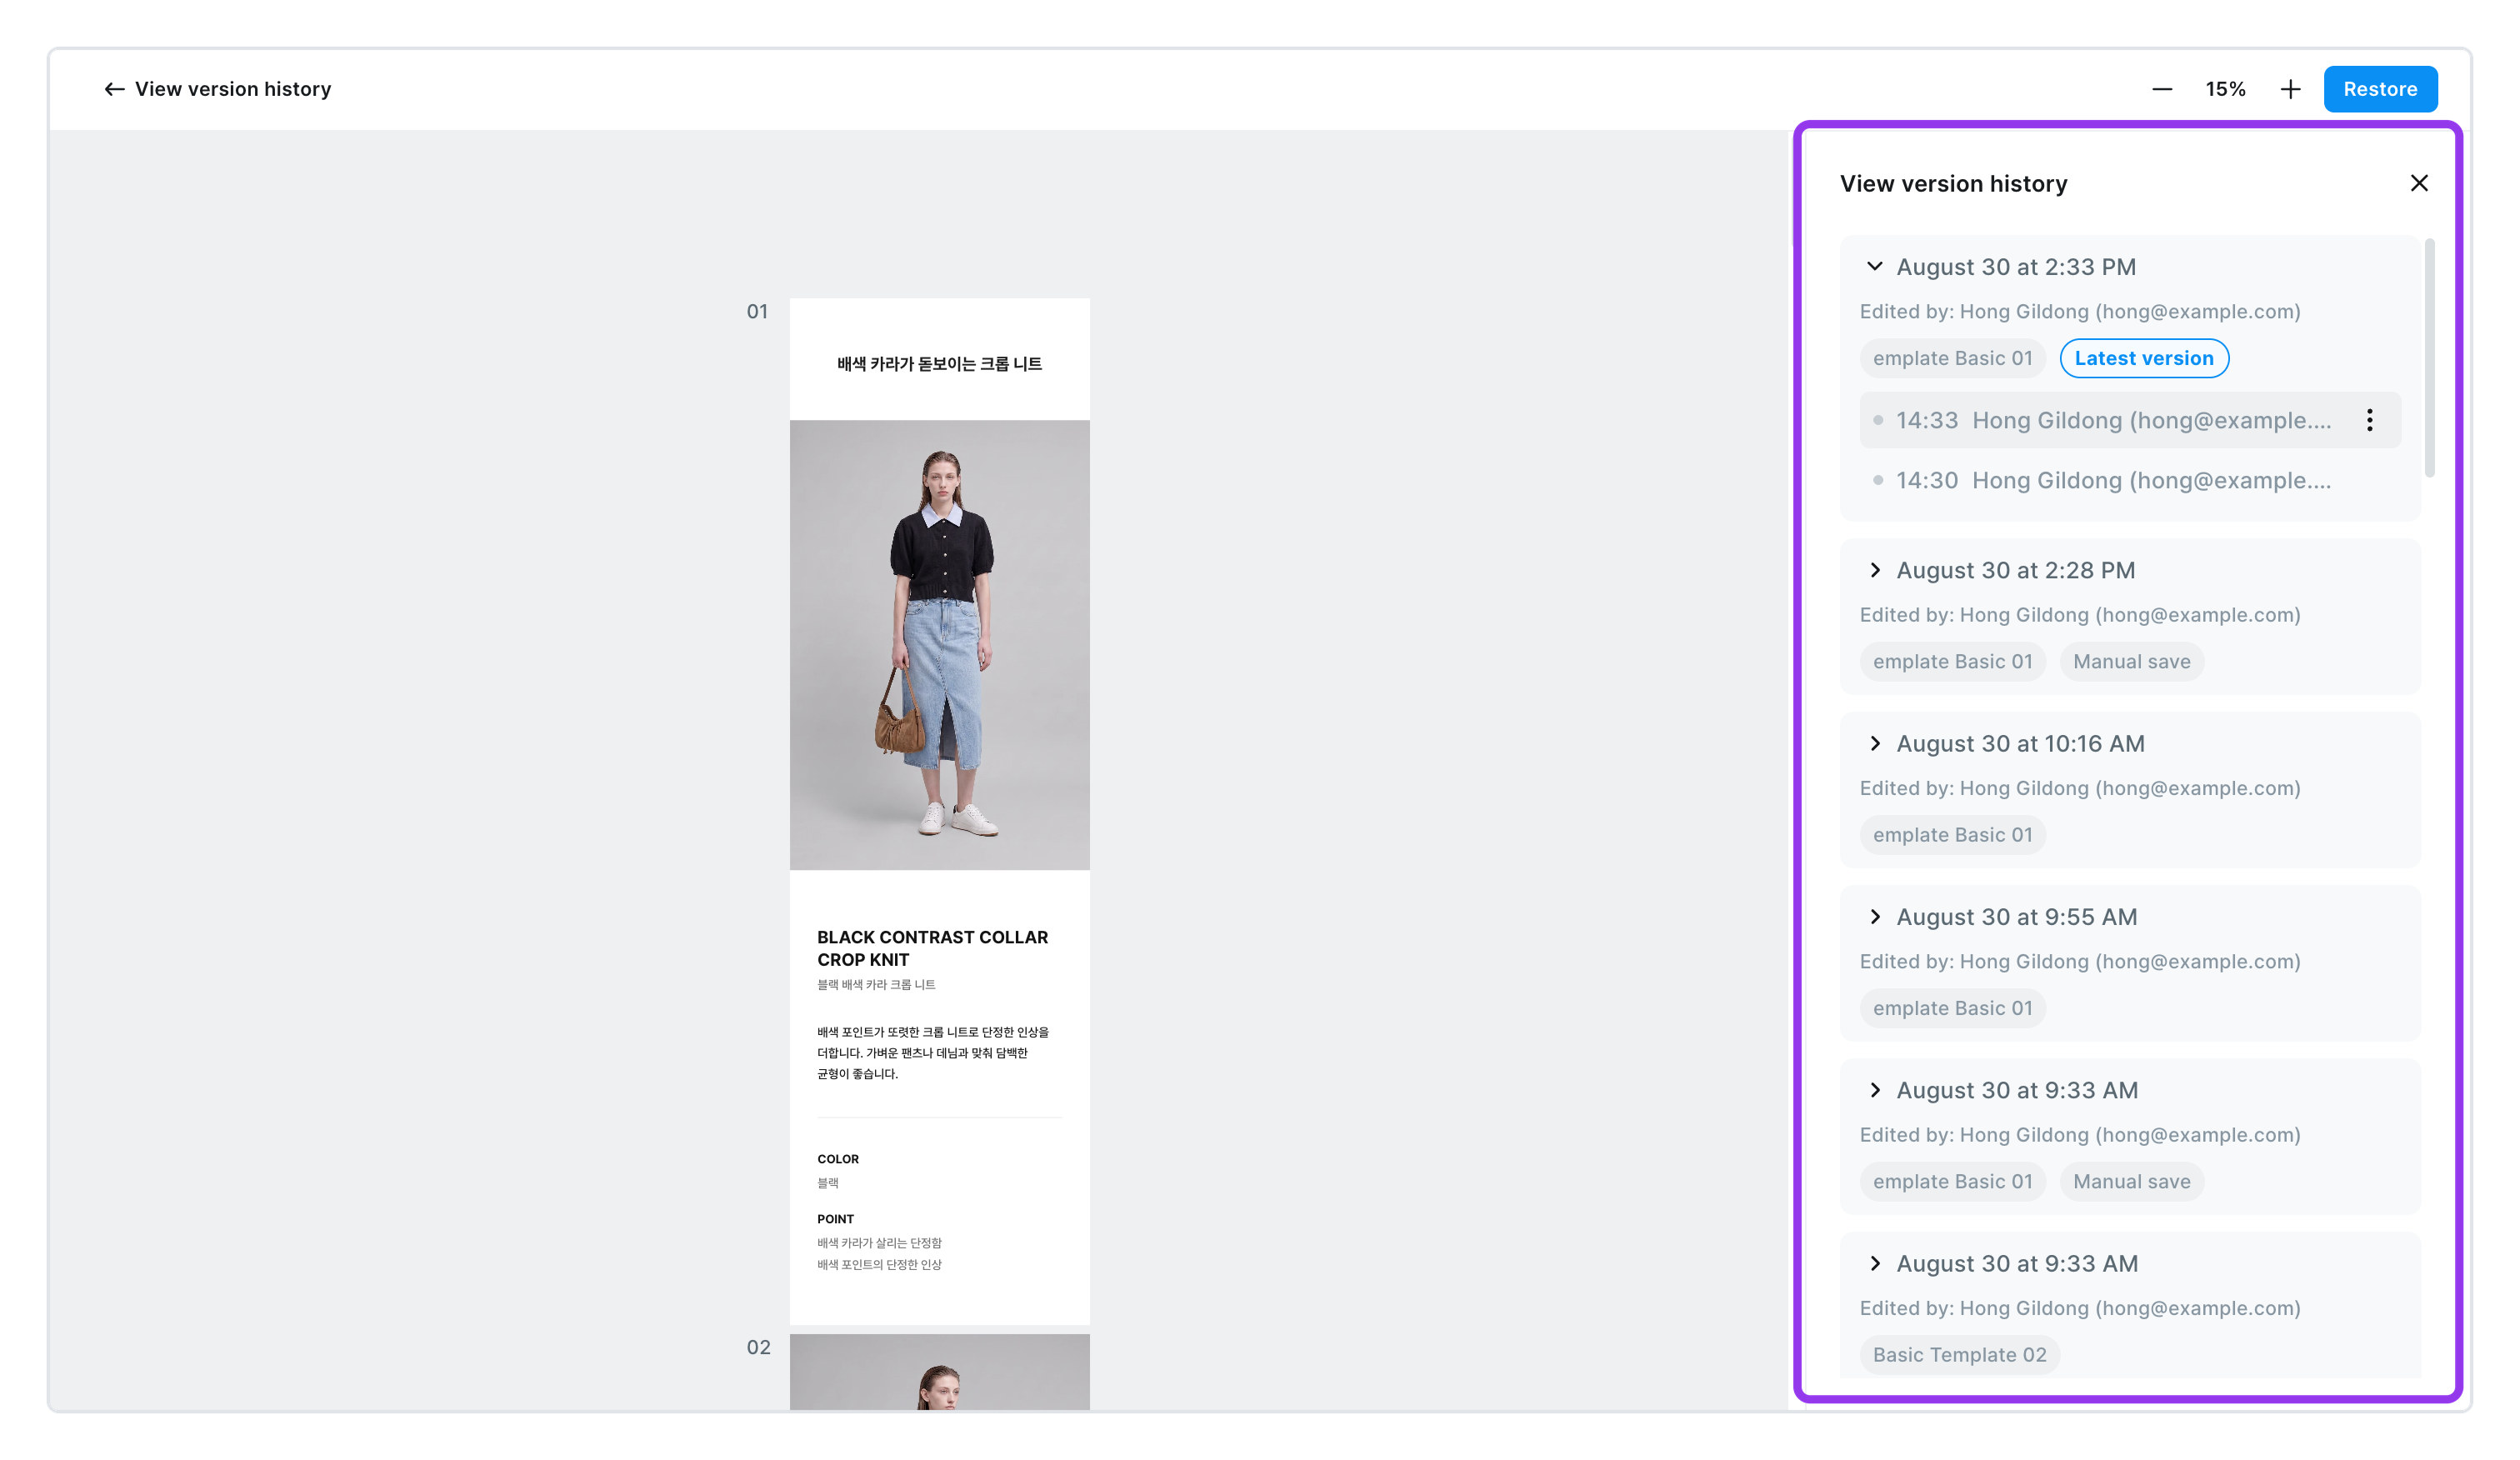This screenshot has width=2520, height=1460.
Task: Click the page 02 preview image
Action: [x=939, y=1372]
